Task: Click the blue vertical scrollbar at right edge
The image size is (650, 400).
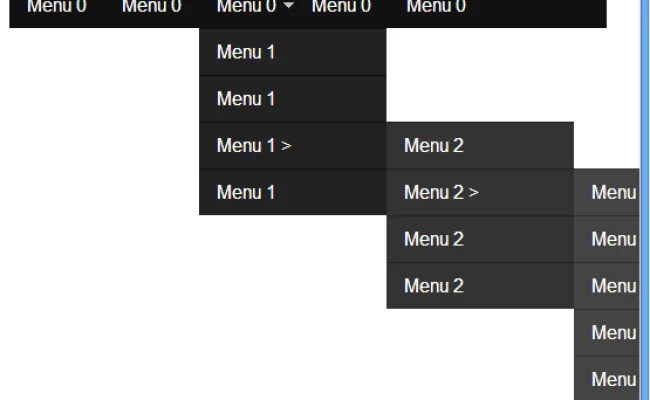Action: point(645,200)
